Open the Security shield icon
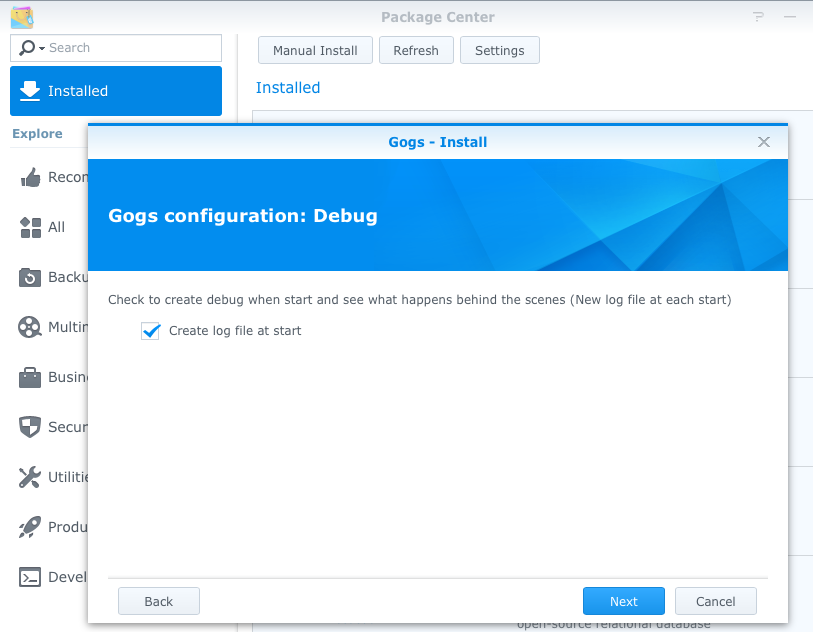Image resolution: width=813 pixels, height=632 pixels. point(30,427)
